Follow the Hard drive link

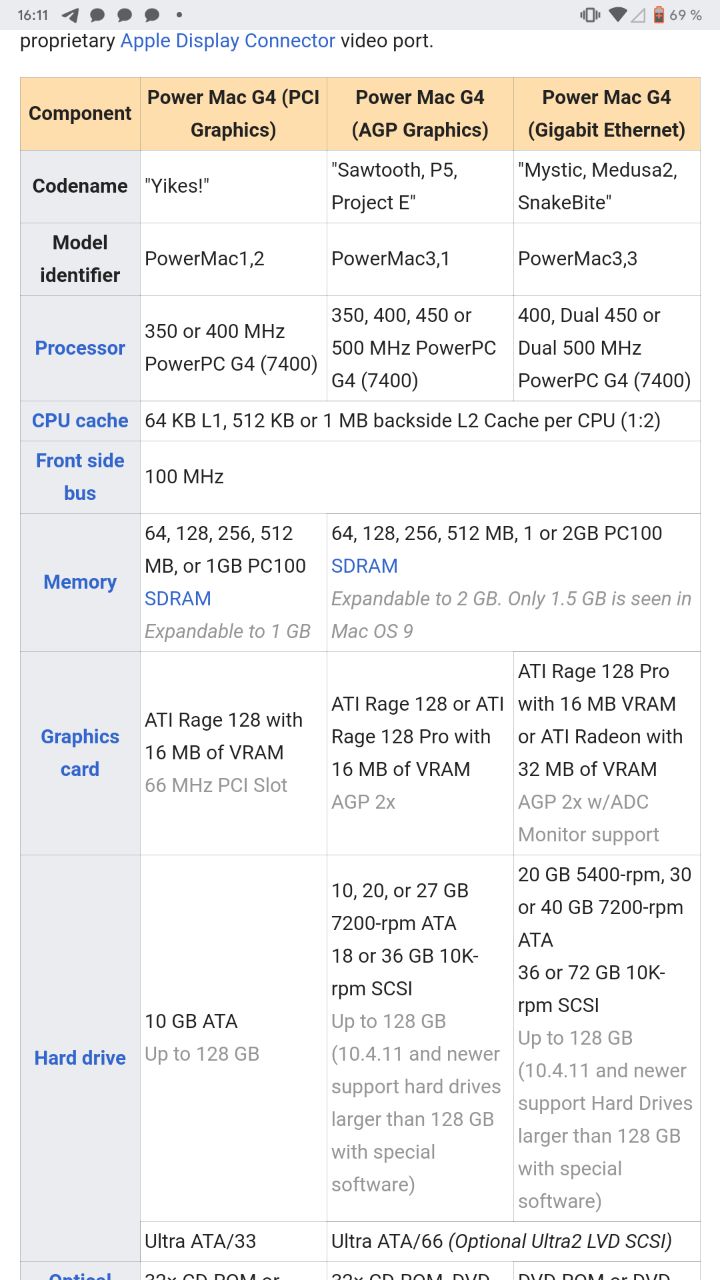pyautogui.click(x=80, y=1058)
